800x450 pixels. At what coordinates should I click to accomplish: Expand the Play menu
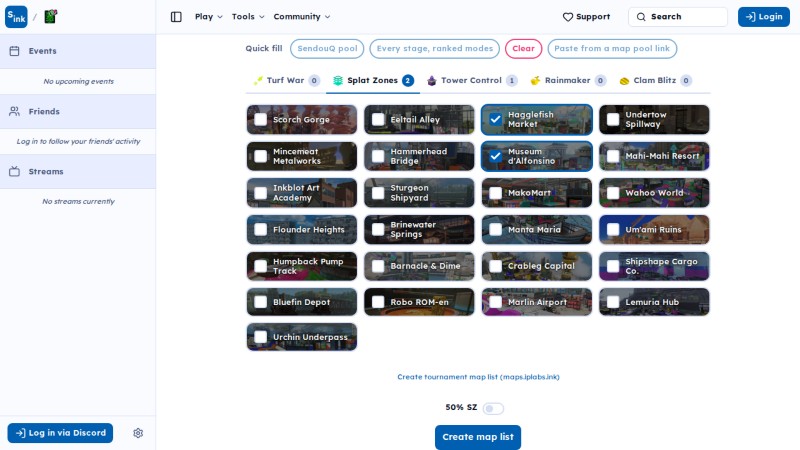(x=209, y=17)
